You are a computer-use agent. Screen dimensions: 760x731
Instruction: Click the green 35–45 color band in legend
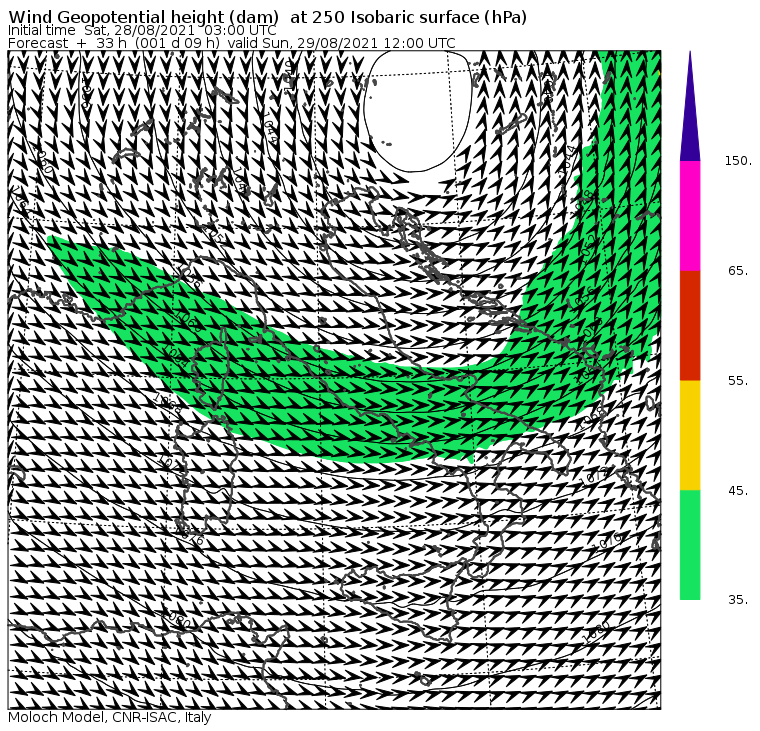(x=690, y=545)
